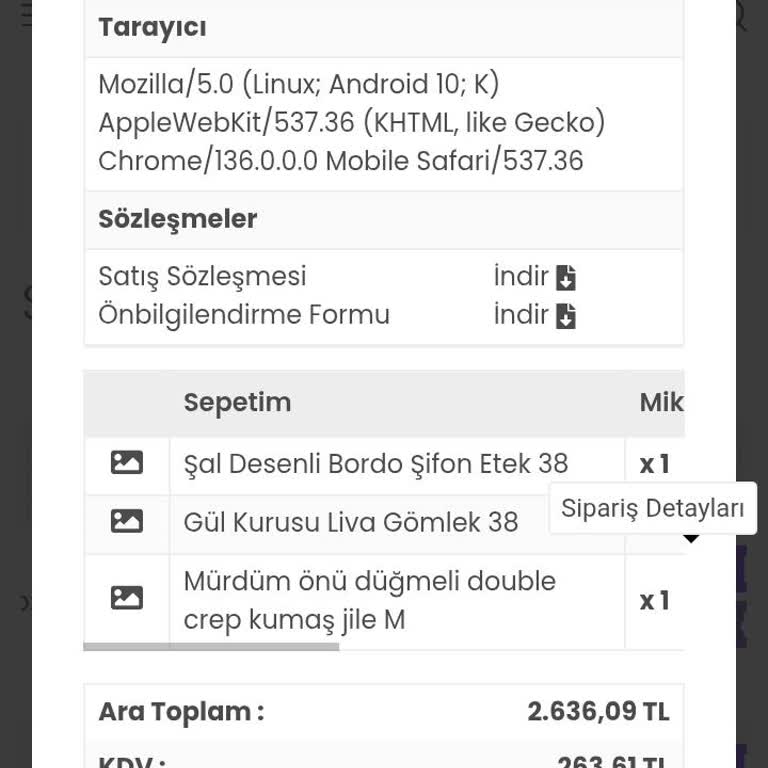This screenshot has width=768, height=768.
Task: Click the x1 quantity for Şal Desenli Etek
Action: point(654,464)
